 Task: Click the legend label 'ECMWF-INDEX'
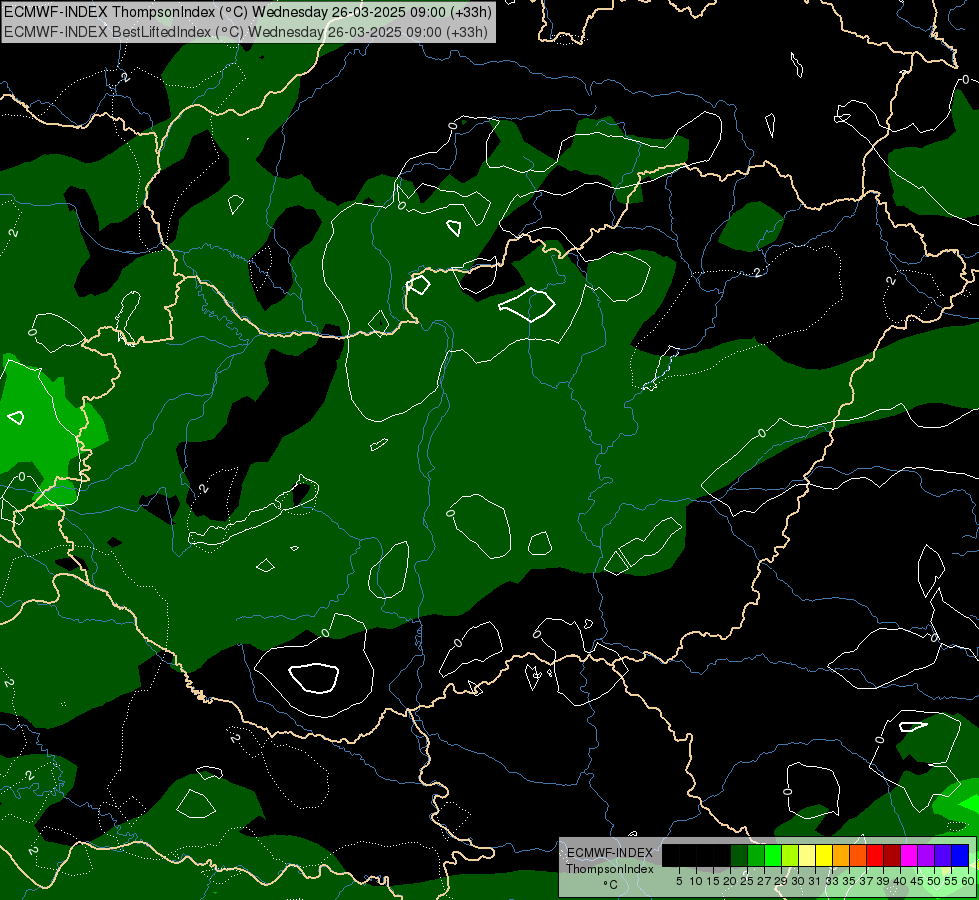tap(609, 853)
